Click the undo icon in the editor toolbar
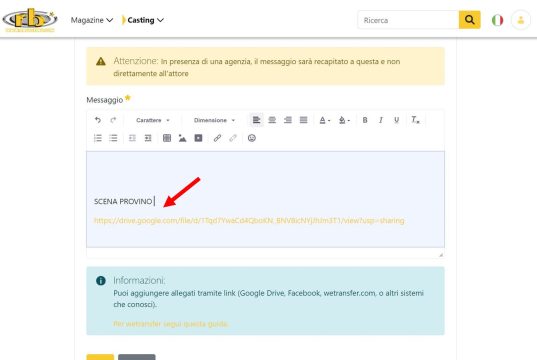Screen dimensions: 537x360 coord(98,120)
